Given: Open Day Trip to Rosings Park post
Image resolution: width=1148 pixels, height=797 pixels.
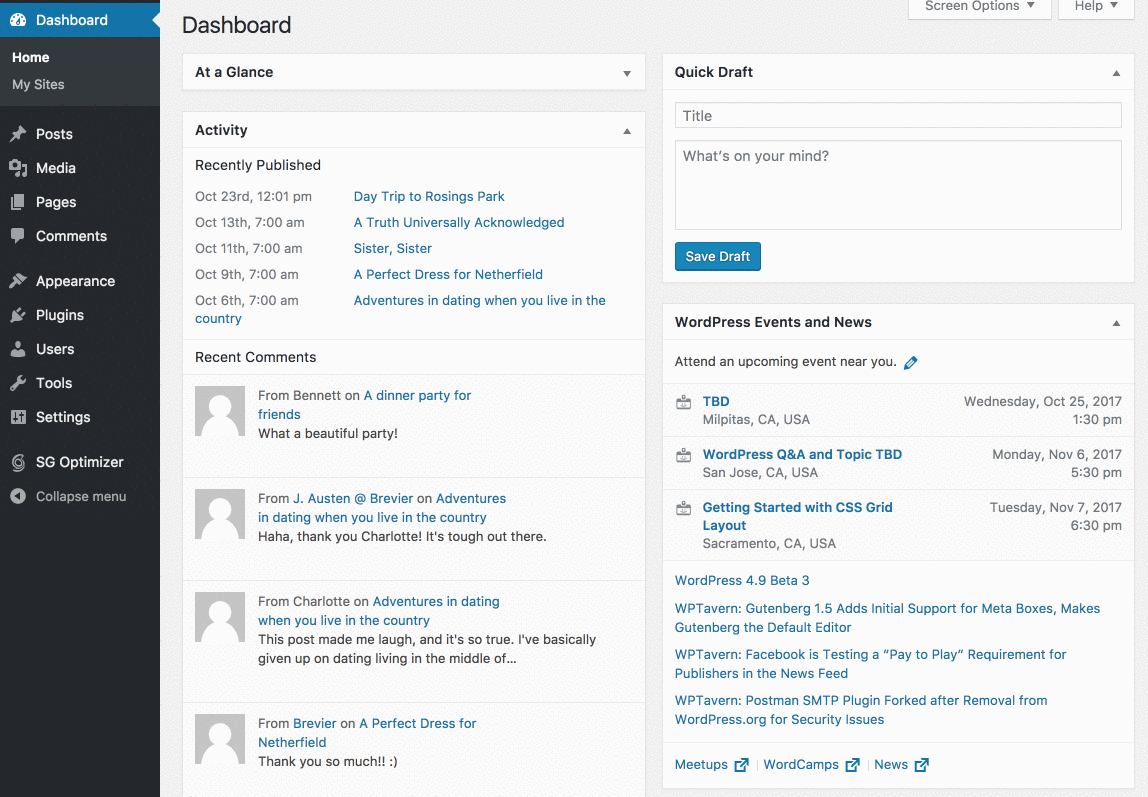Looking at the screenshot, I should (x=429, y=196).
